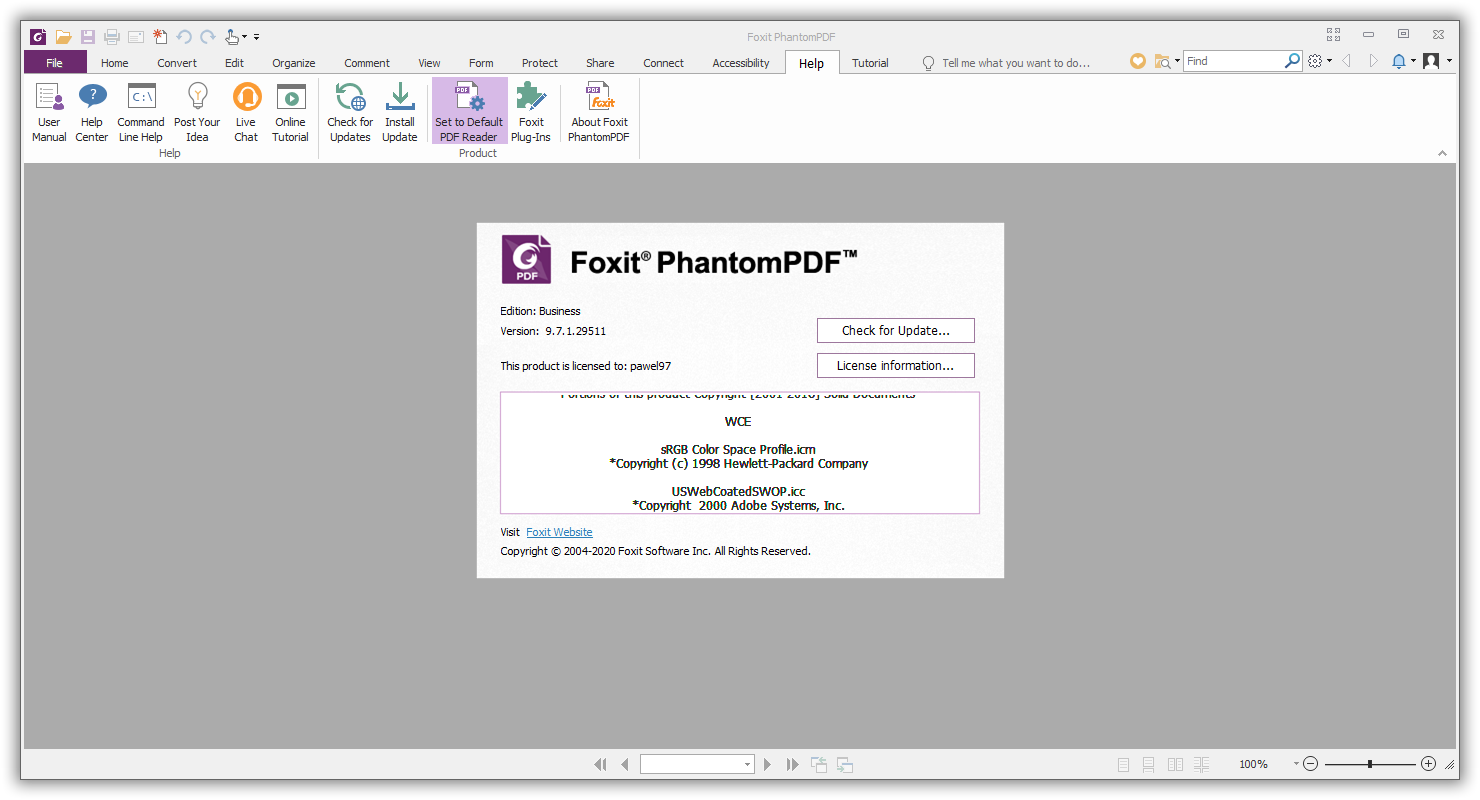Switch to the Tutorial tab
Image resolution: width=1480 pixels, height=800 pixels.
[870, 62]
